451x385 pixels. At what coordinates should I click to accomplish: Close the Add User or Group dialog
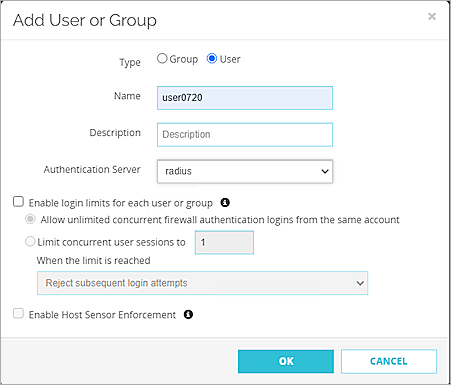coord(432,16)
